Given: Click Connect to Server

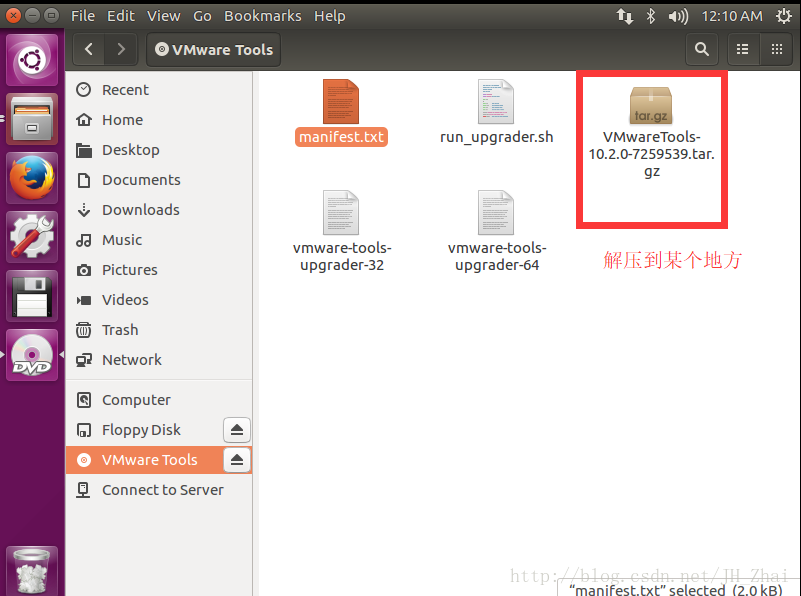Looking at the screenshot, I should tap(159, 490).
